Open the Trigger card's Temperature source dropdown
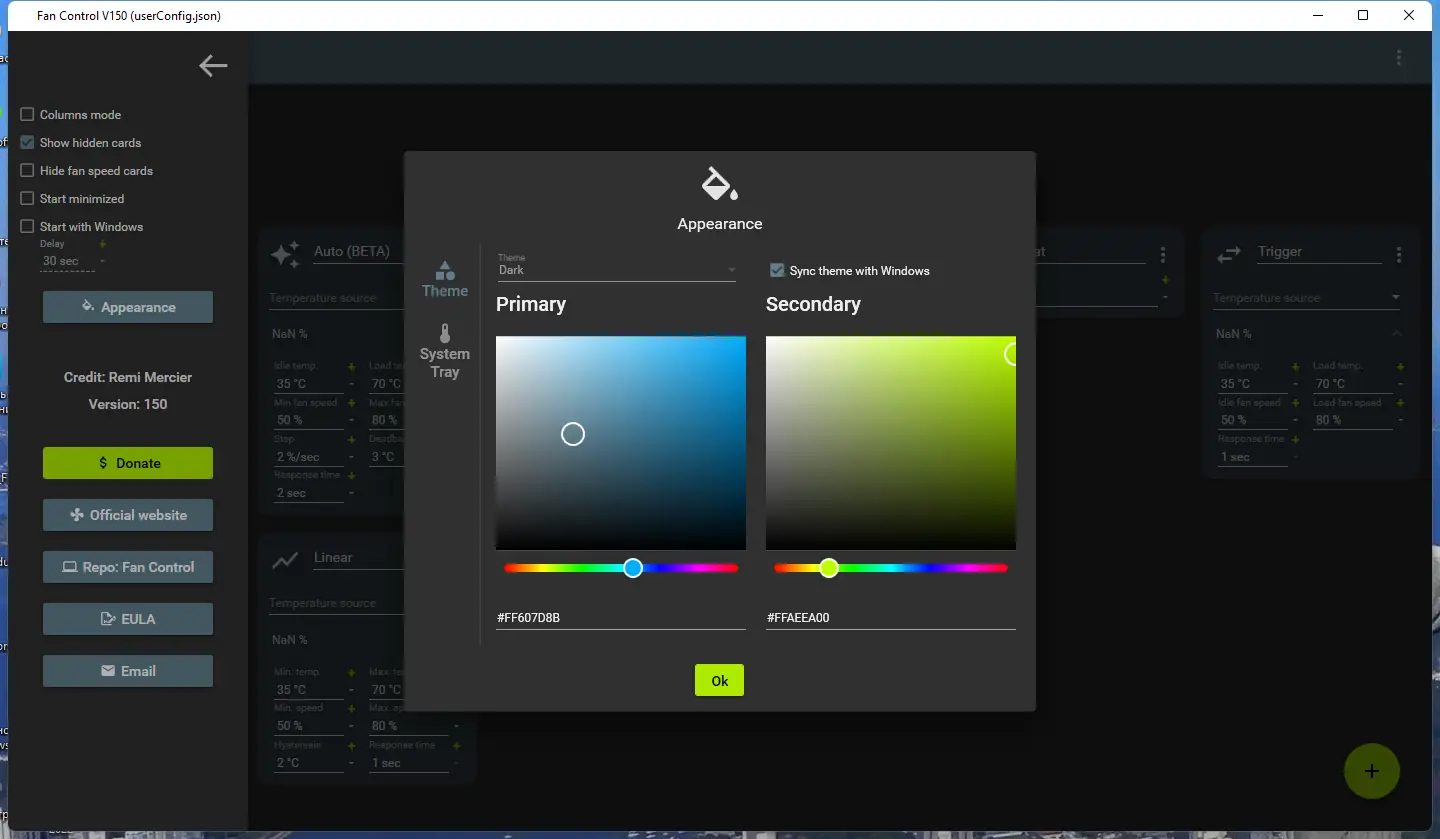Screen dimensions: 1440x839 (1308, 298)
